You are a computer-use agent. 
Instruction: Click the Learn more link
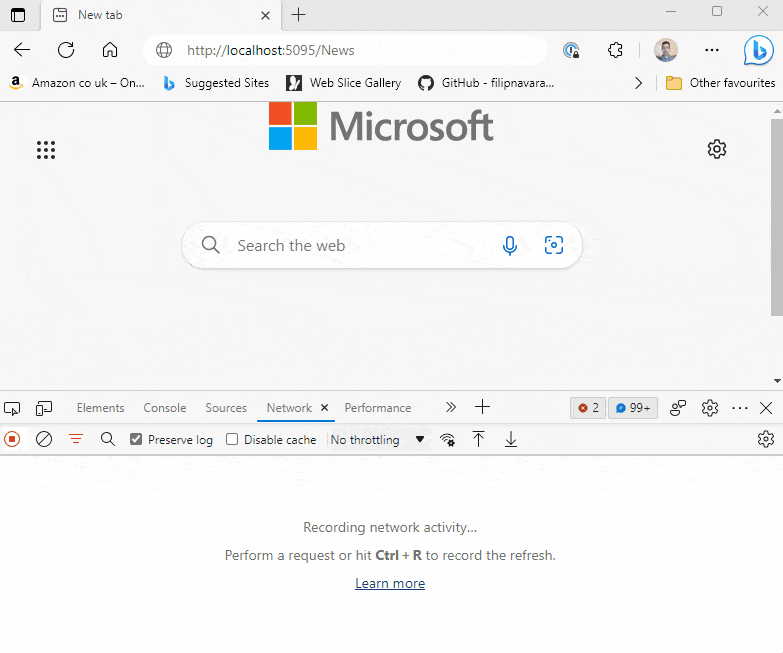point(390,583)
